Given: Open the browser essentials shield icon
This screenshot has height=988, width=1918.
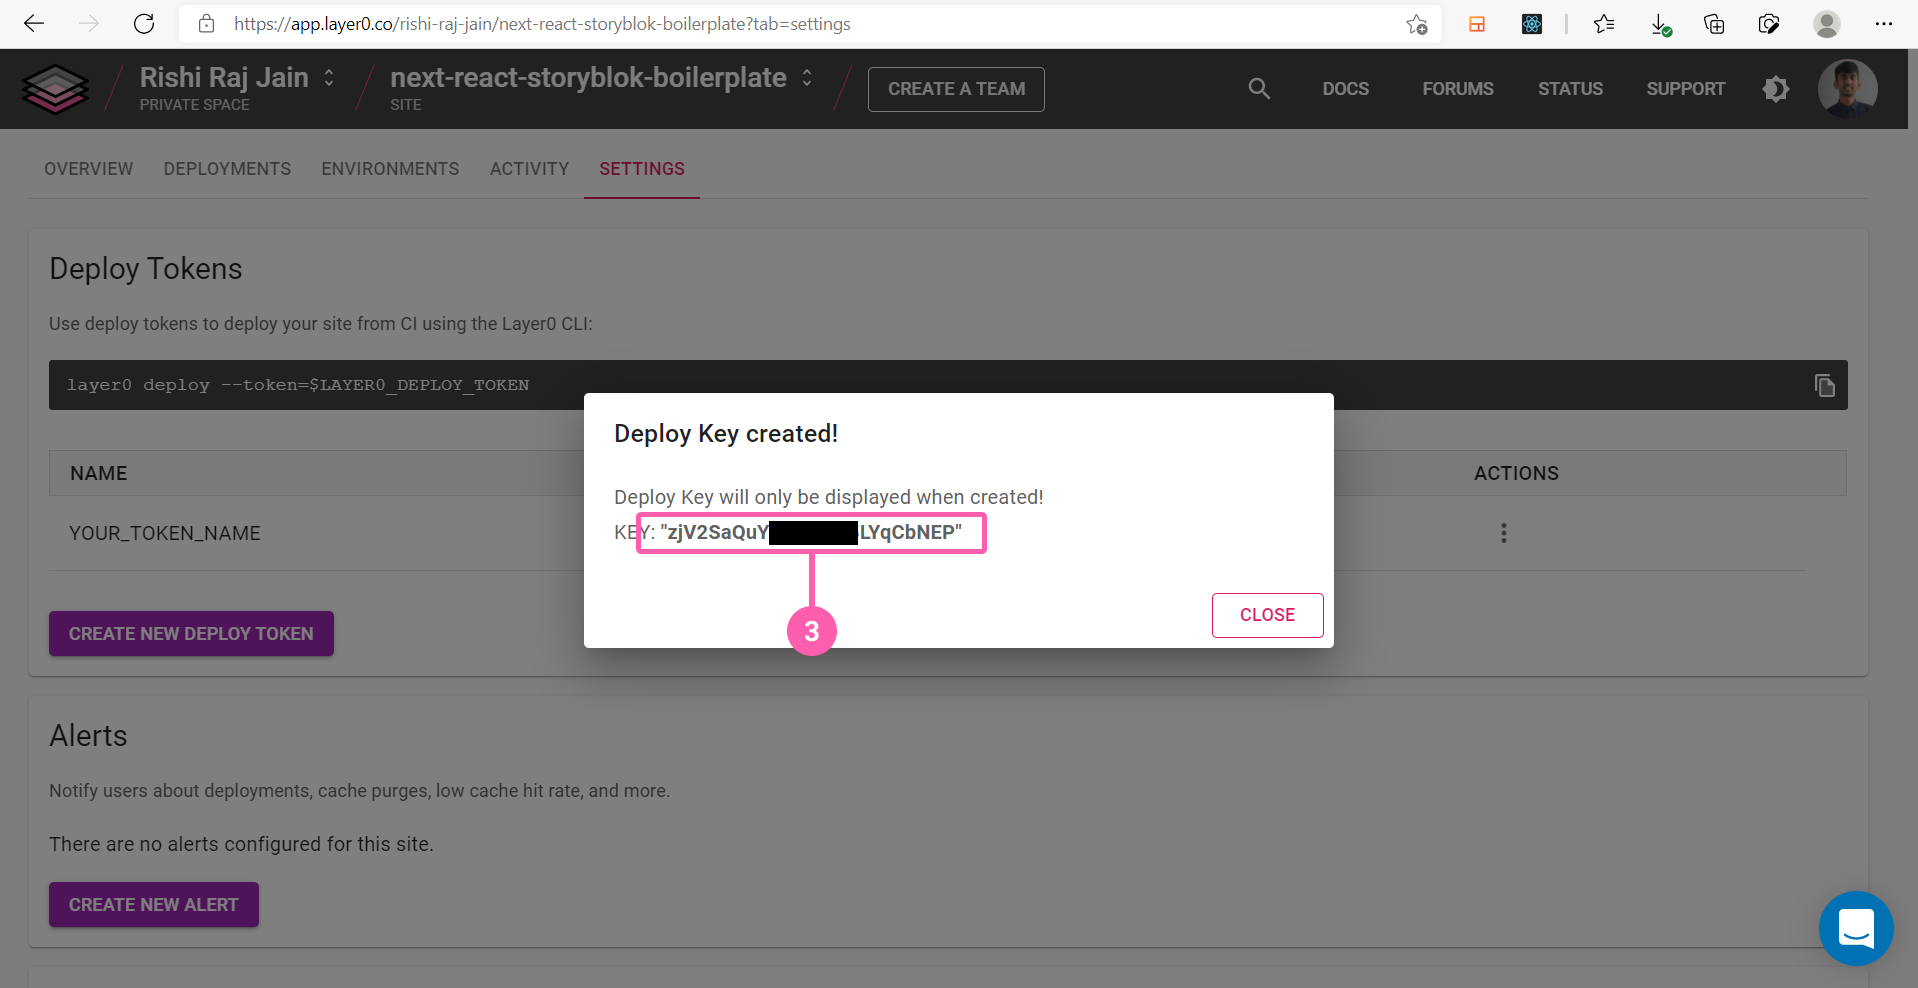Looking at the screenshot, I should pos(1769,24).
